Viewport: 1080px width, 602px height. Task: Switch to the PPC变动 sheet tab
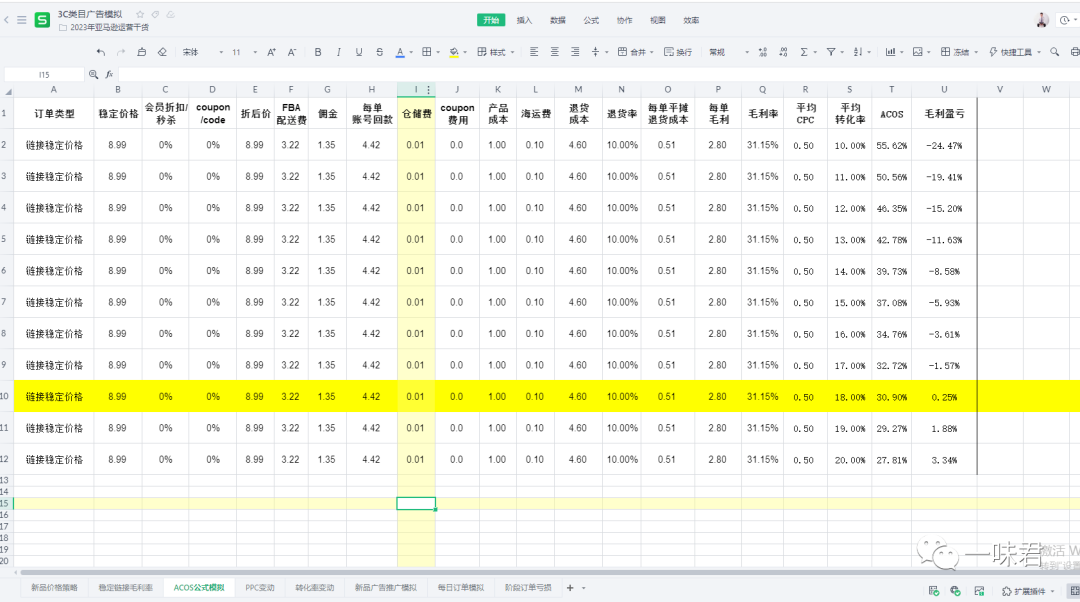pos(259,588)
